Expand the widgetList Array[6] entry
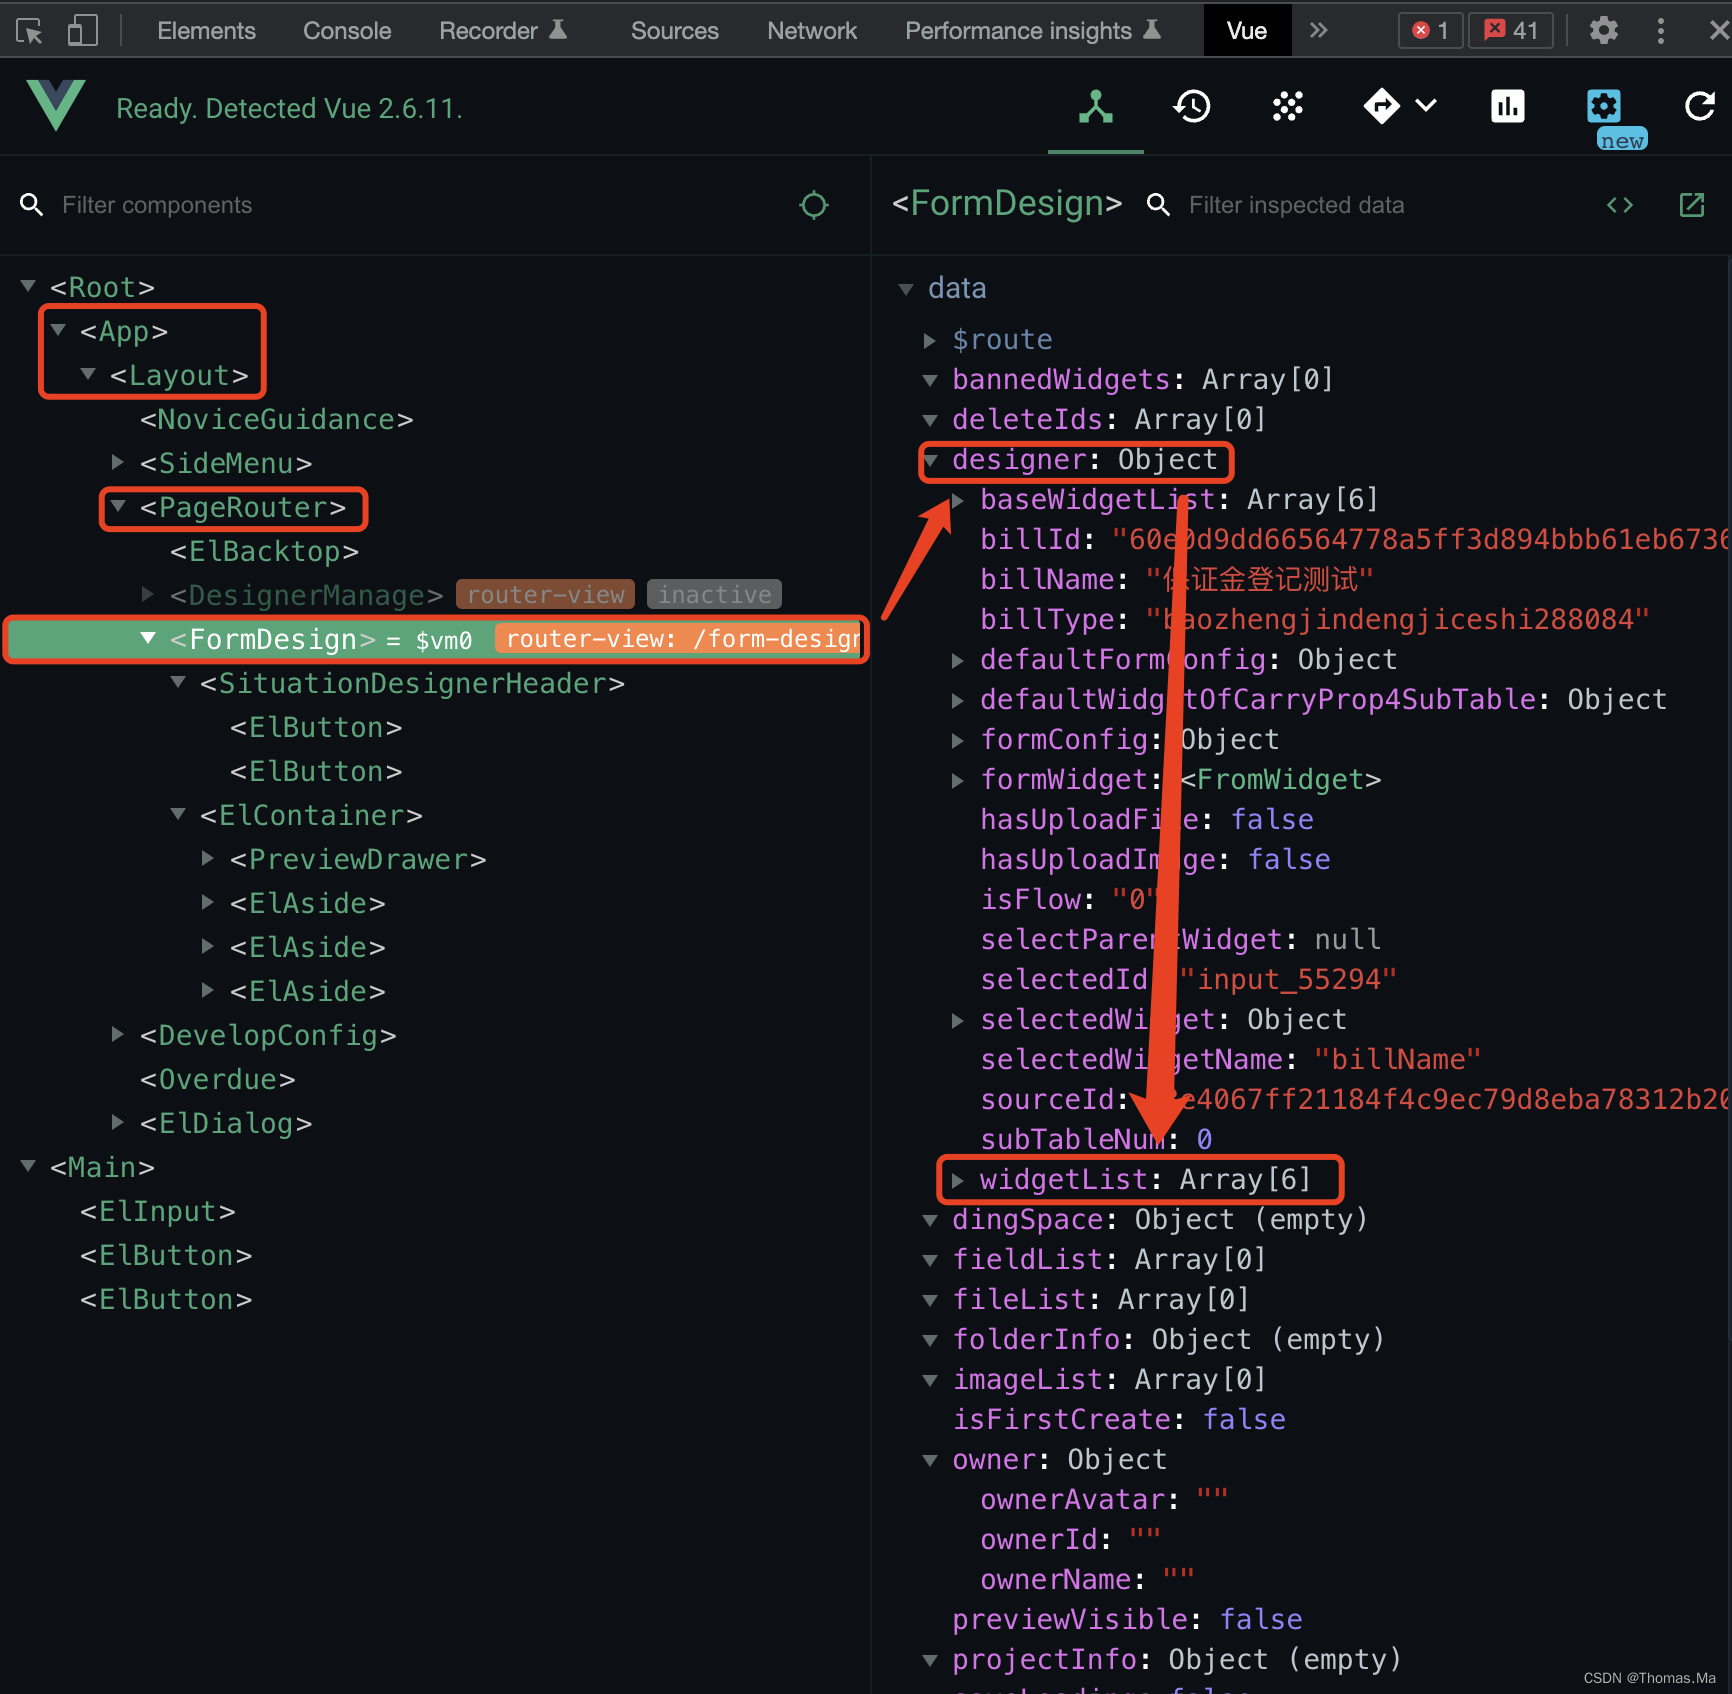 (958, 1180)
